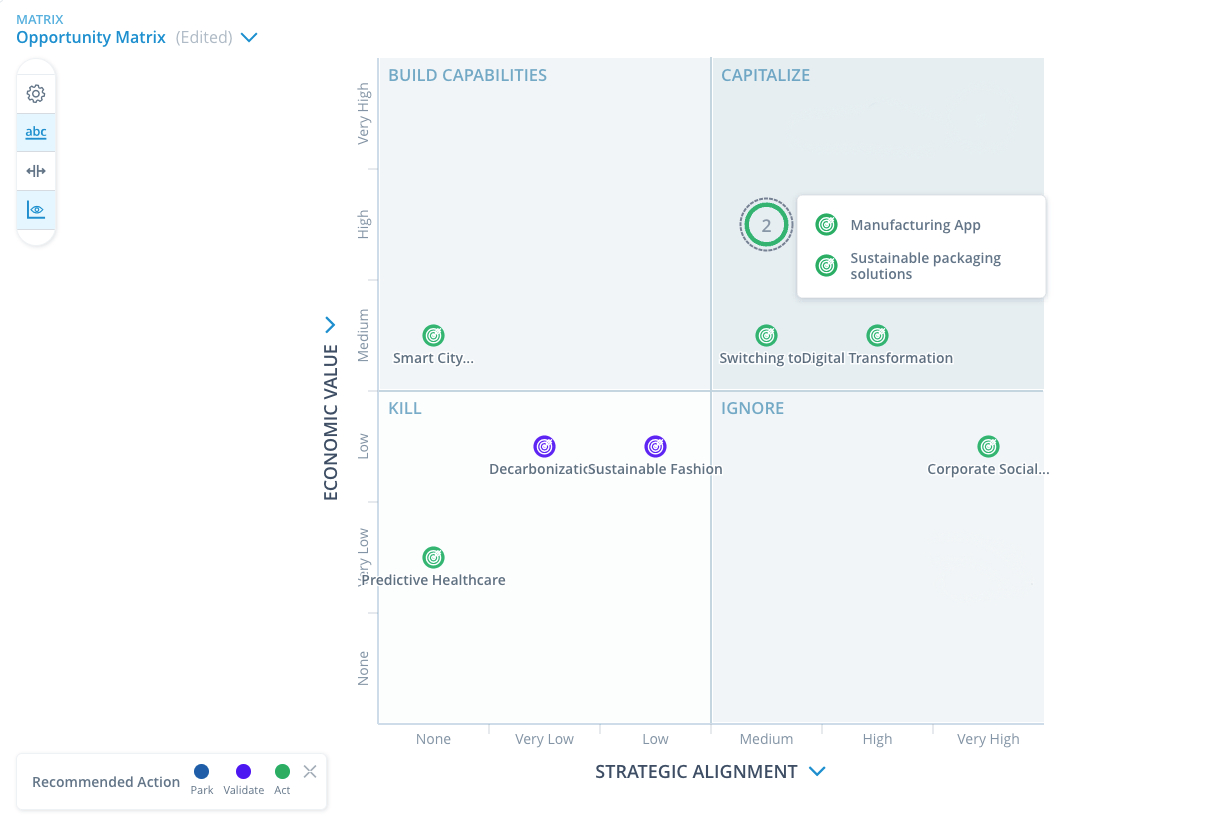Click the Digital Transformation opportunity bubble

(x=877, y=335)
